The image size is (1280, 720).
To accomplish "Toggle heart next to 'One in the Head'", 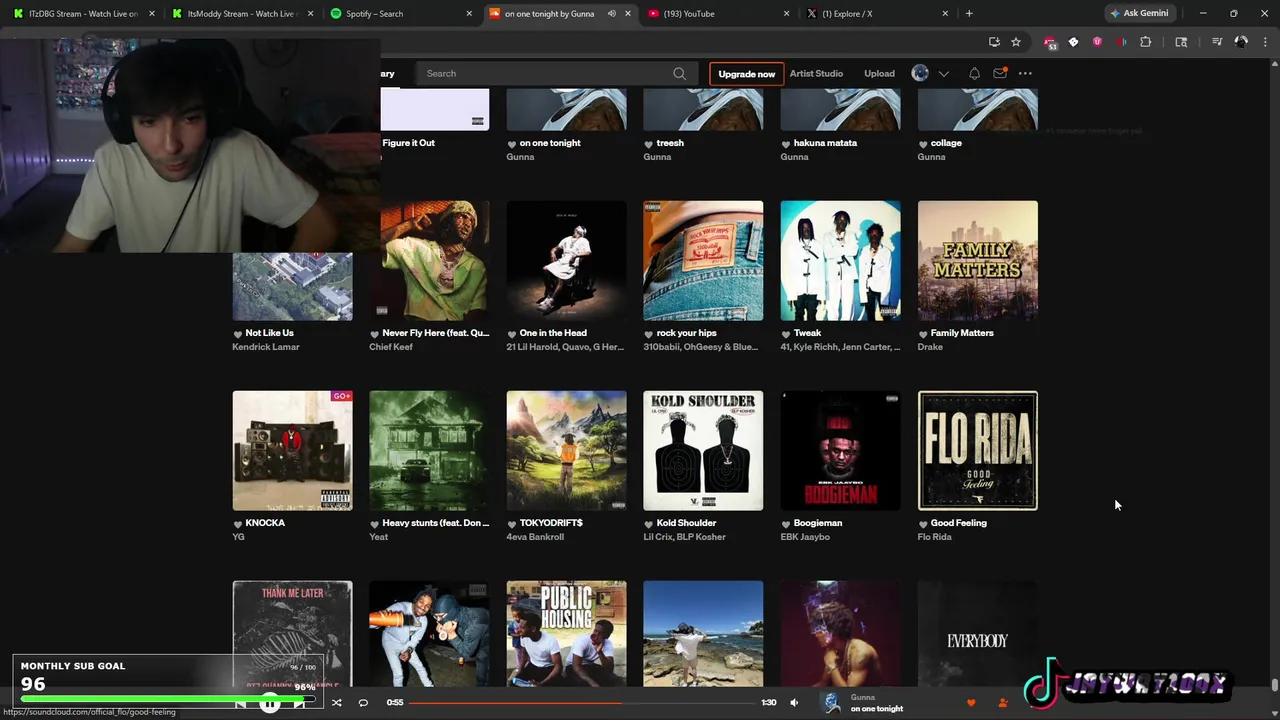I will coord(512,334).
